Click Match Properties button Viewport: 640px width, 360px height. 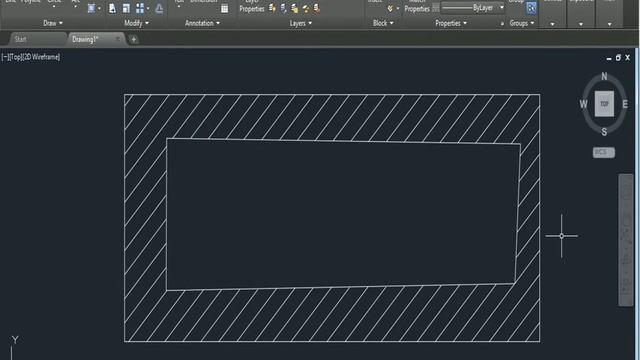pos(417,6)
